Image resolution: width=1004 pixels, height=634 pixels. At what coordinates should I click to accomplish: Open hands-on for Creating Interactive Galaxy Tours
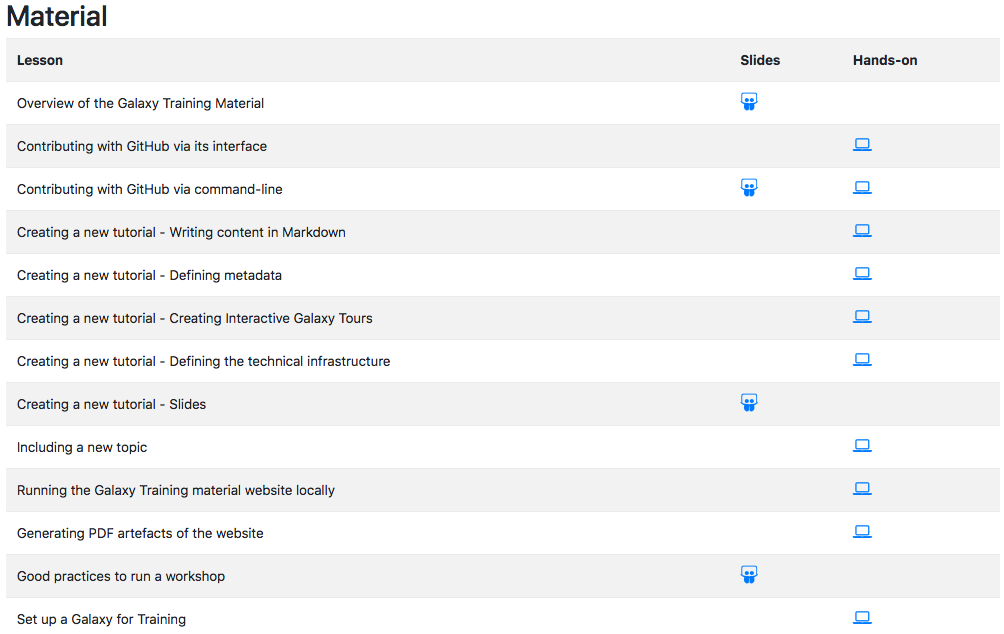pos(862,316)
